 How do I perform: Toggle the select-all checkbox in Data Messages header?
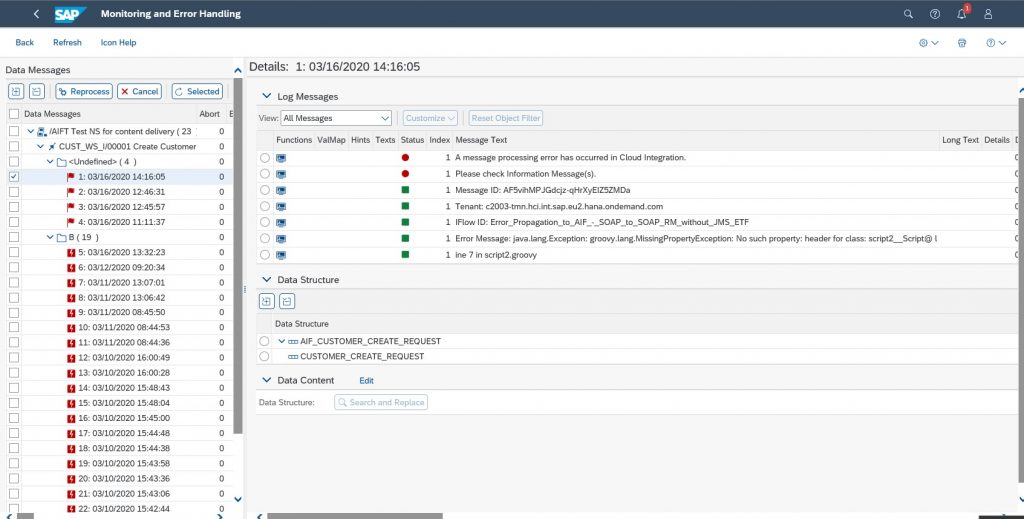point(14,114)
